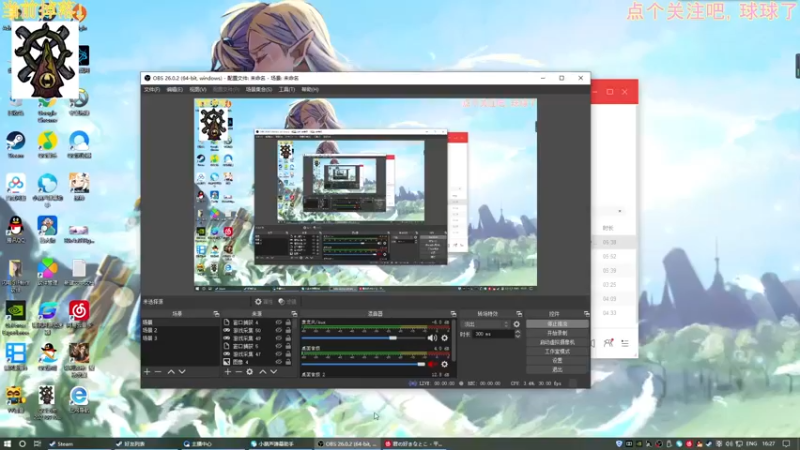Move selected source down
The height and width of the screenshot is (450, 800).
click(x=273, y=372)
